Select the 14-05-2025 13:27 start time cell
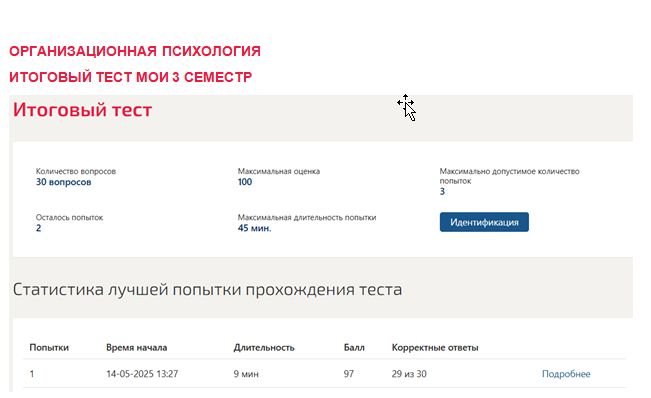This screenshot has width=651, height=398. 142,374
